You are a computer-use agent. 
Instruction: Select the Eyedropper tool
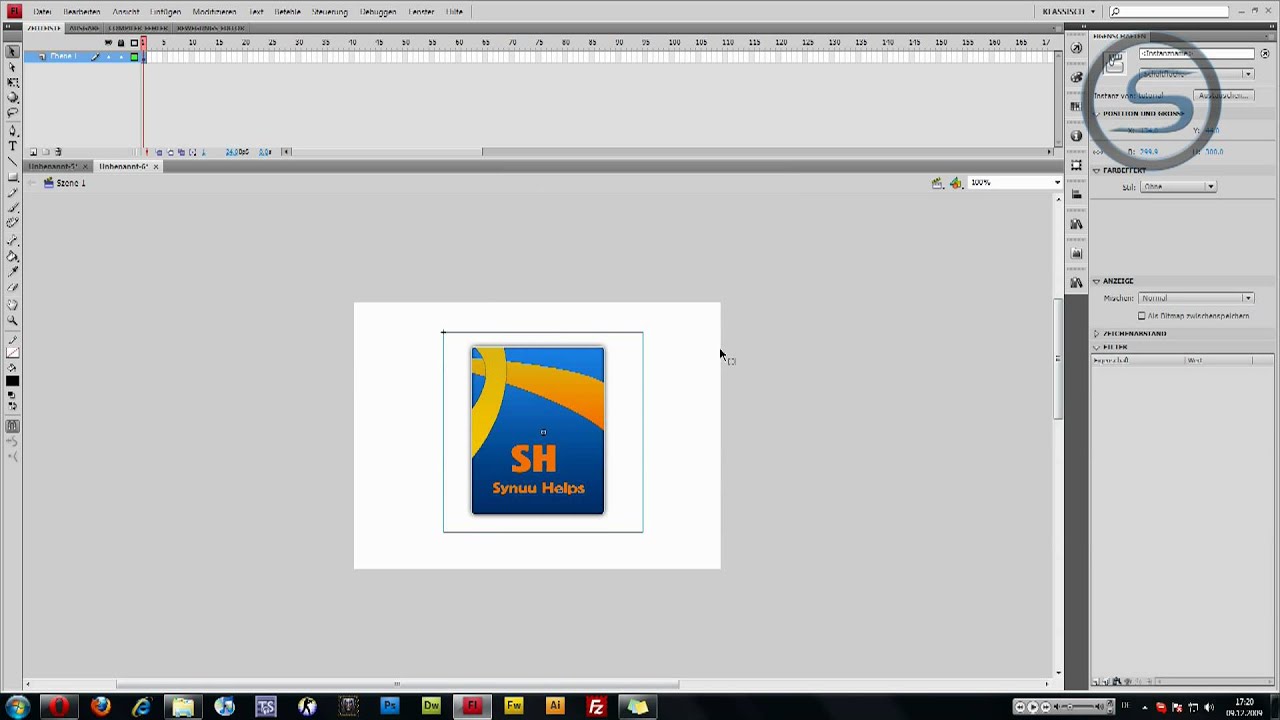(x=13, y=271)
